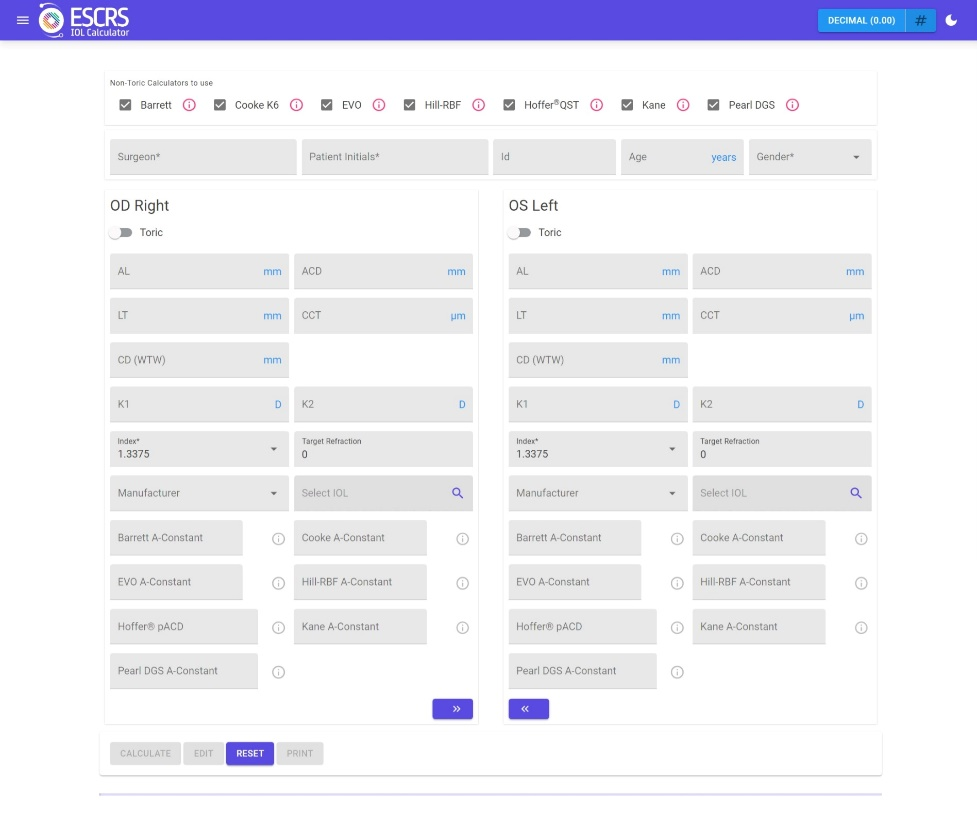Image resolution: width=977 pixels, height=813 pixels.
Task: Click the CALCULATE button
Action: (x=145, y=753)
